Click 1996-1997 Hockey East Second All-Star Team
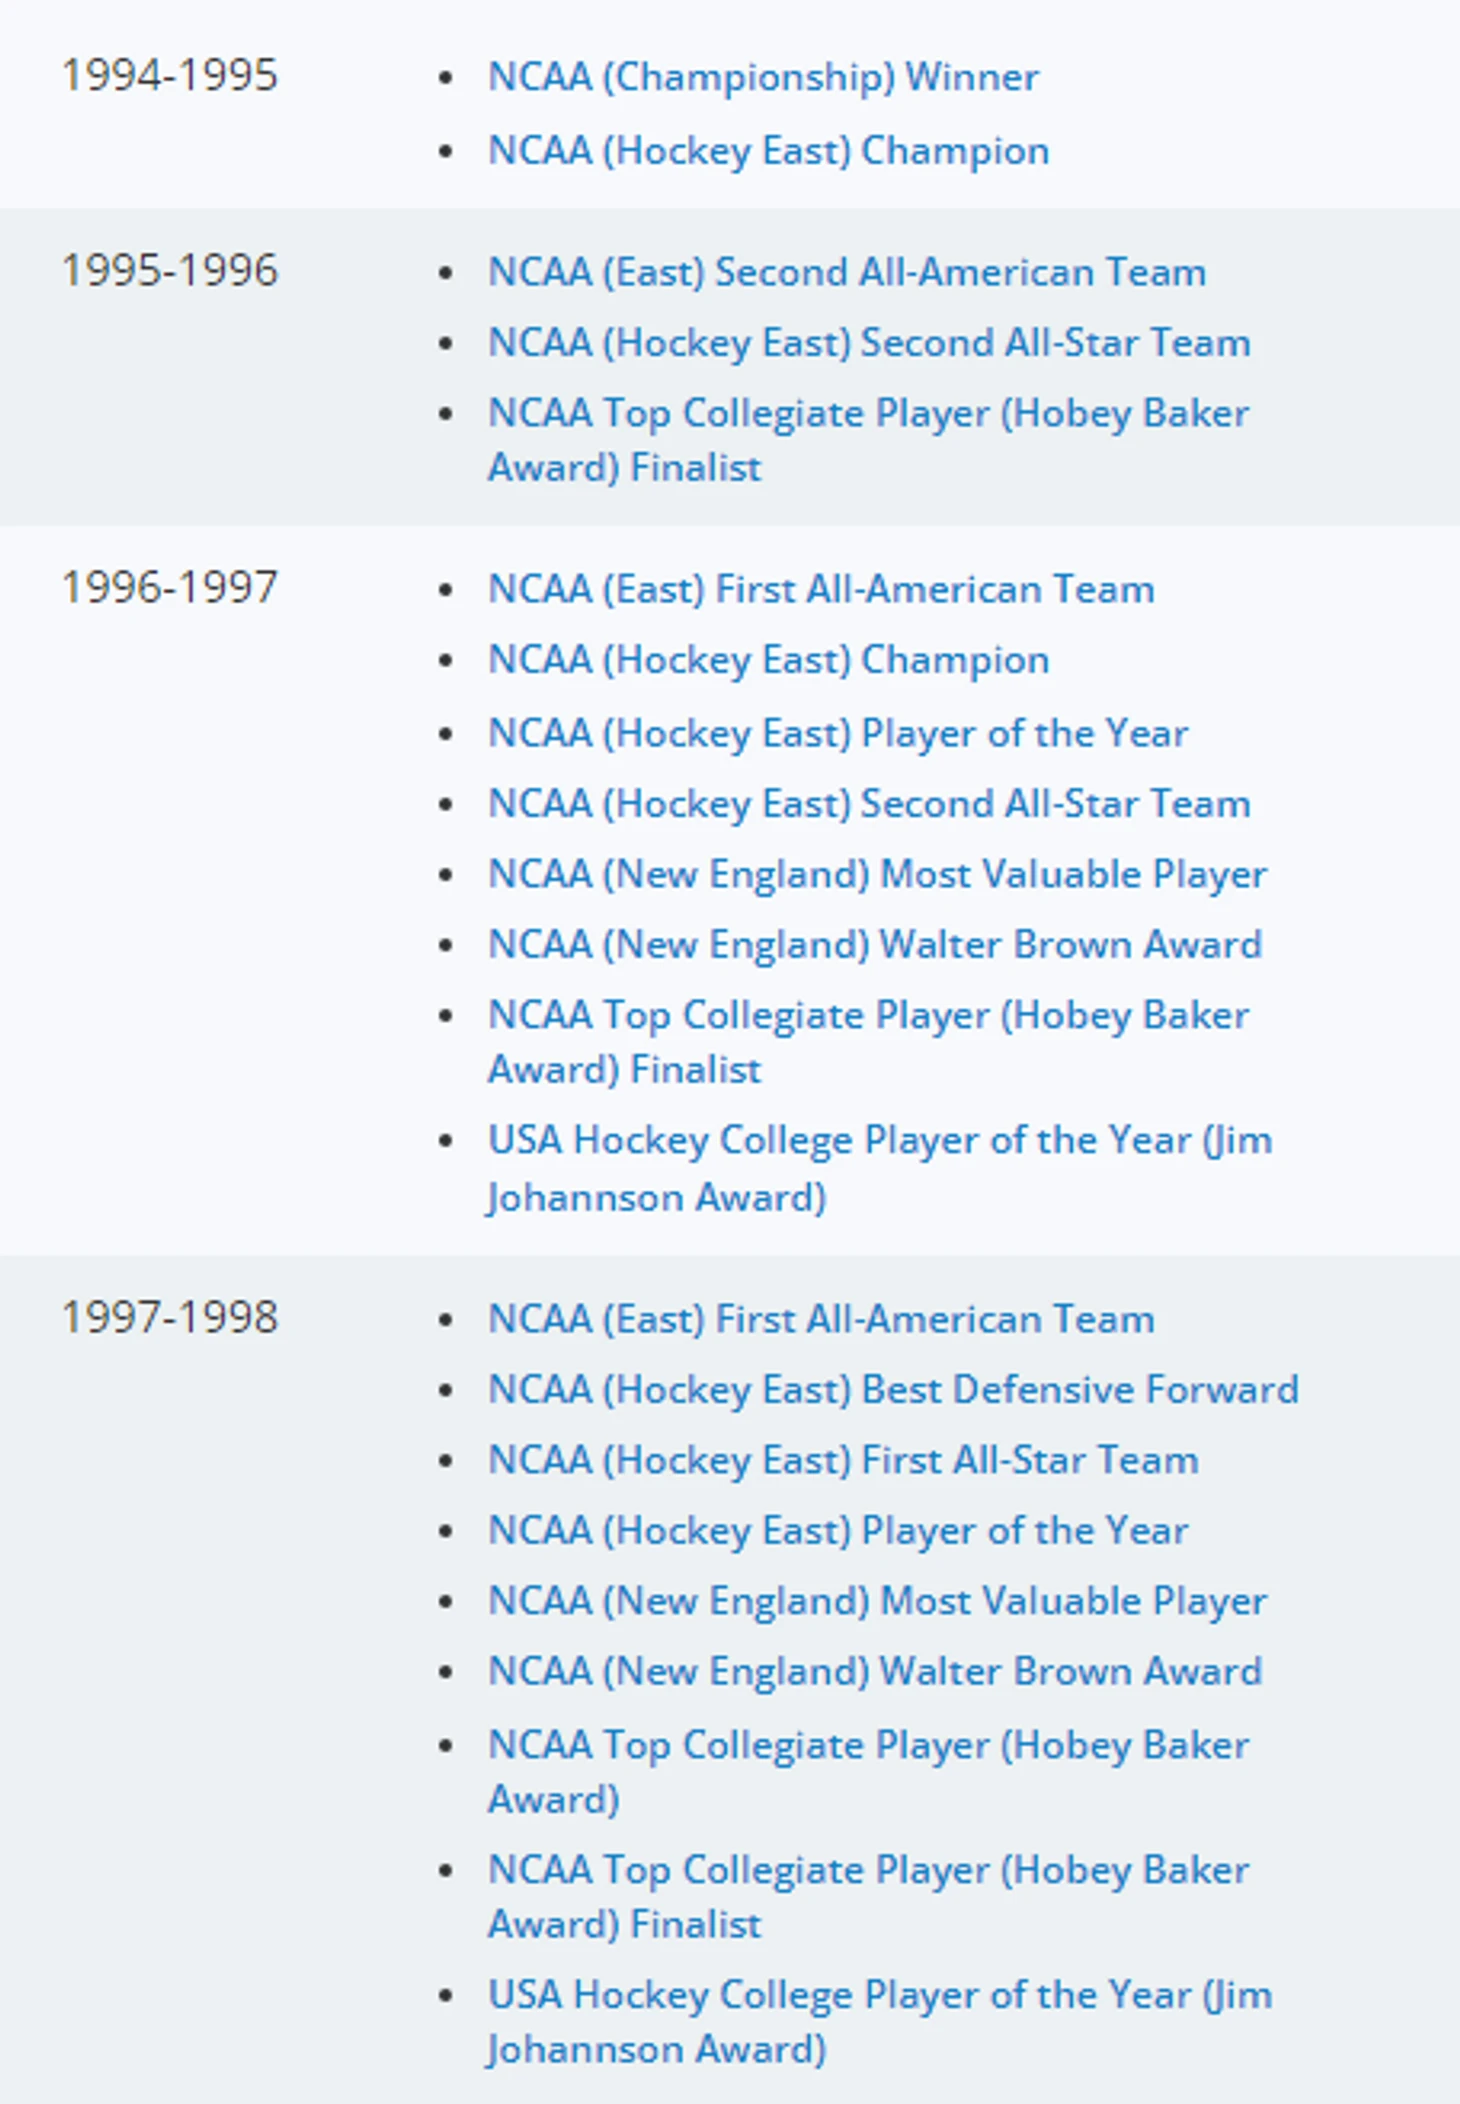The width and height of the screenshot is (1460, 2104). (868, 804)
